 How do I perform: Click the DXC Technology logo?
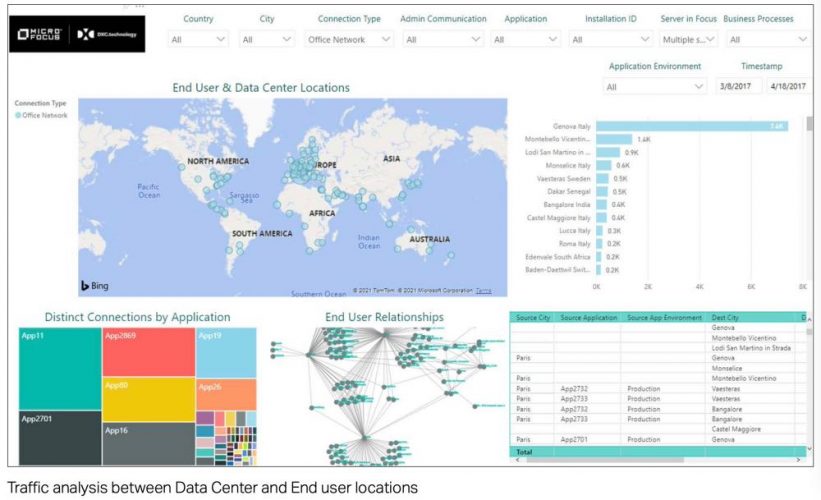(x=107, y=35)
